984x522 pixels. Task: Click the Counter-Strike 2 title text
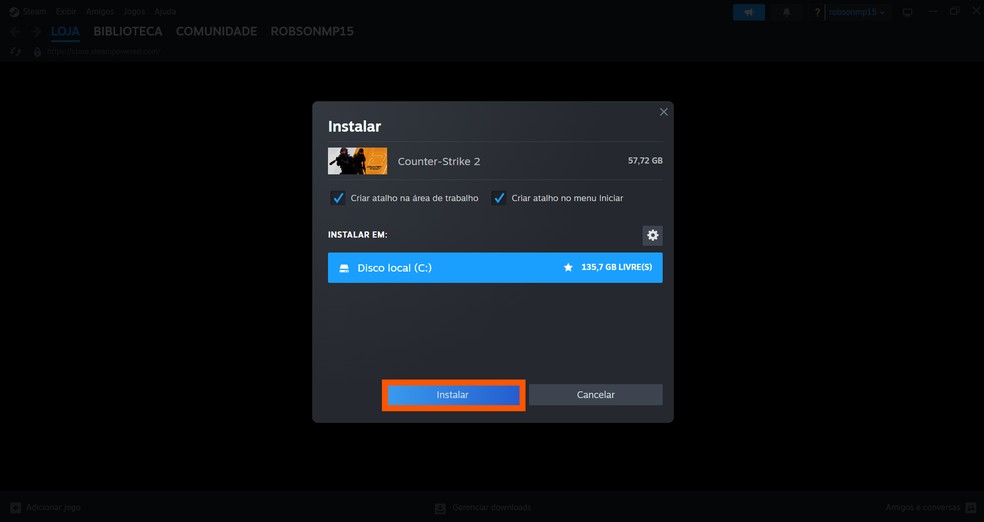(439, 161)
